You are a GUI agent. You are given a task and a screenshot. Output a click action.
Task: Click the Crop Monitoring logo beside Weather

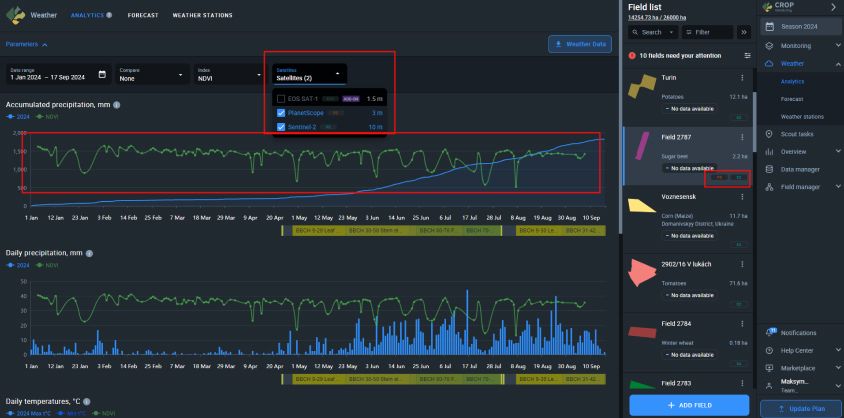pos(16,15)
